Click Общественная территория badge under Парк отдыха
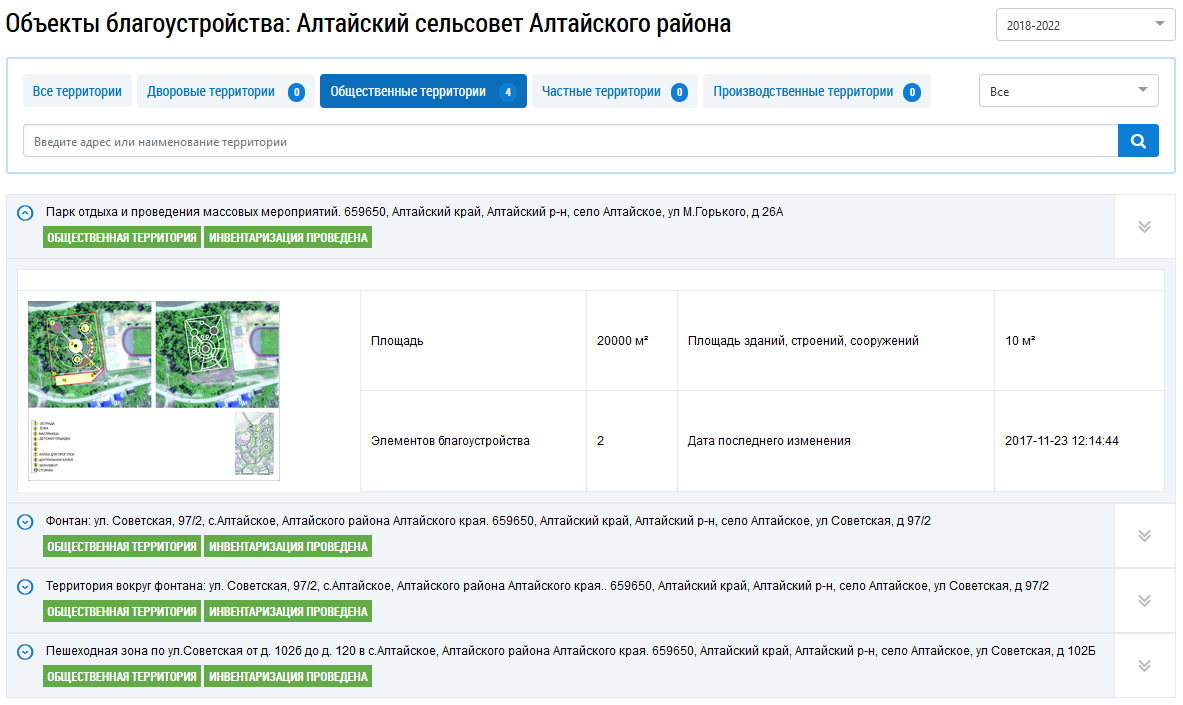The height and width of the screenshot is (705, 1183). click(x=121, y=238)
